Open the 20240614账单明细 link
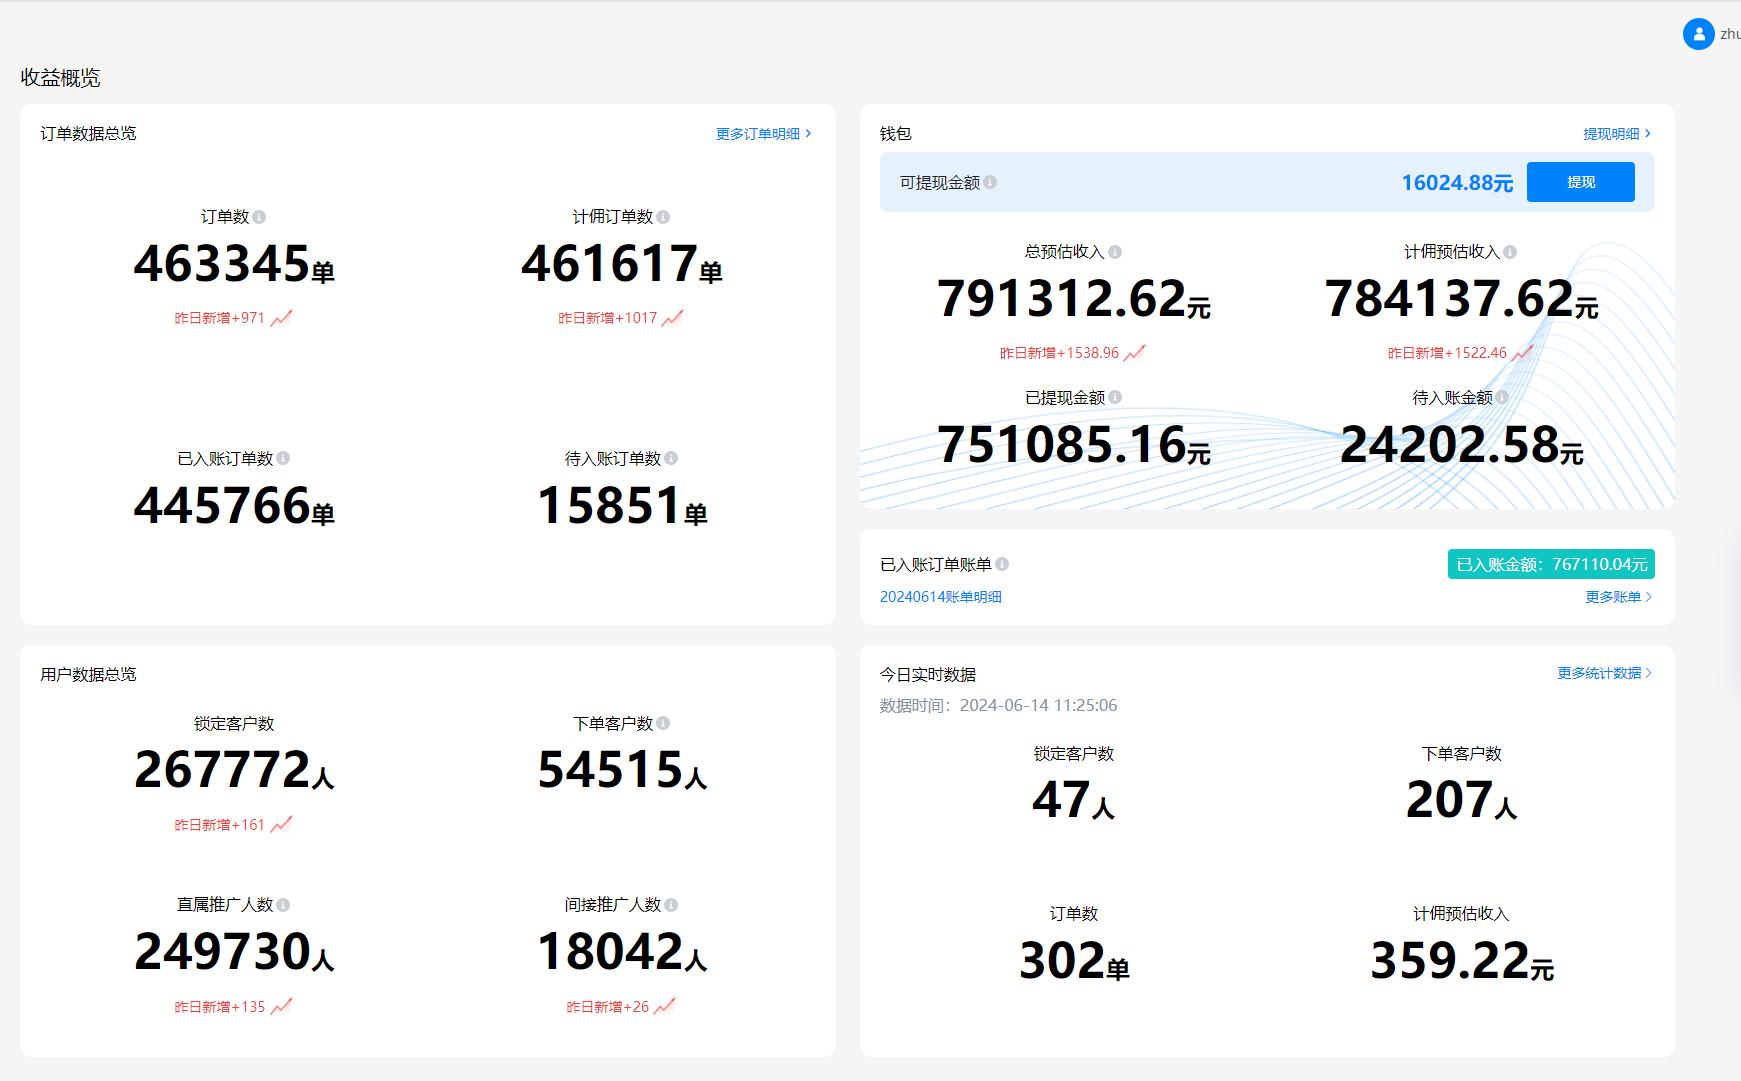The image size is (1741, 1081). tap(940, 597)
